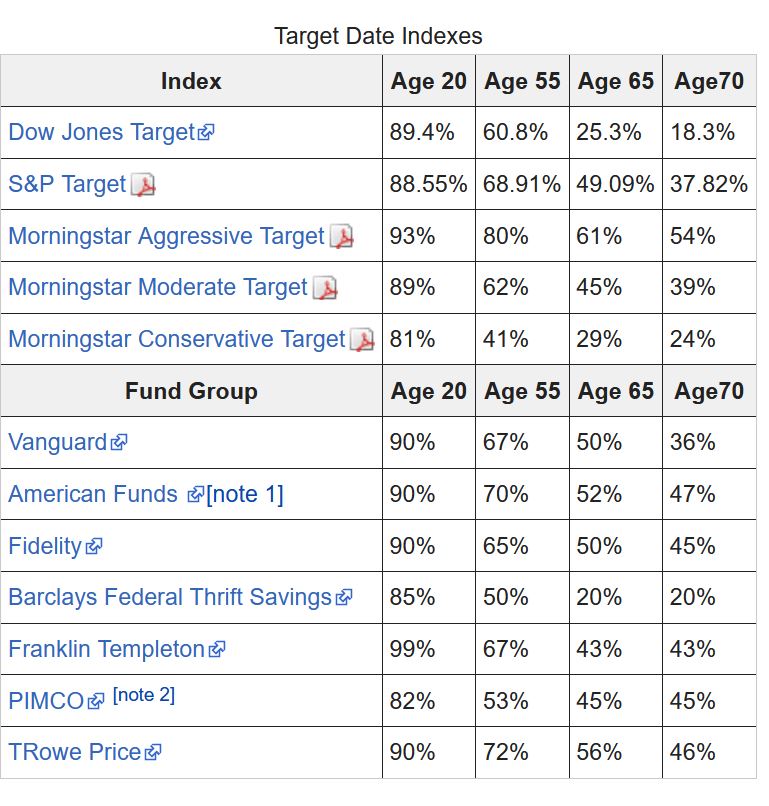769x806 pixels.
Task: Jump to note 1 reference
Action: 245,494
